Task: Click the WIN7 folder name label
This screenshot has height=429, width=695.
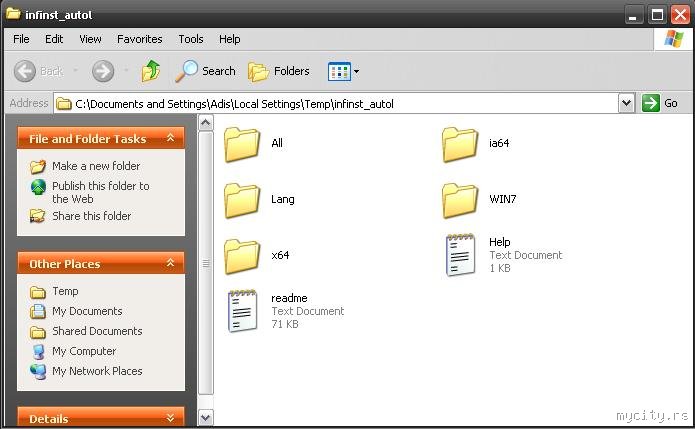Action: pos(503,199)
